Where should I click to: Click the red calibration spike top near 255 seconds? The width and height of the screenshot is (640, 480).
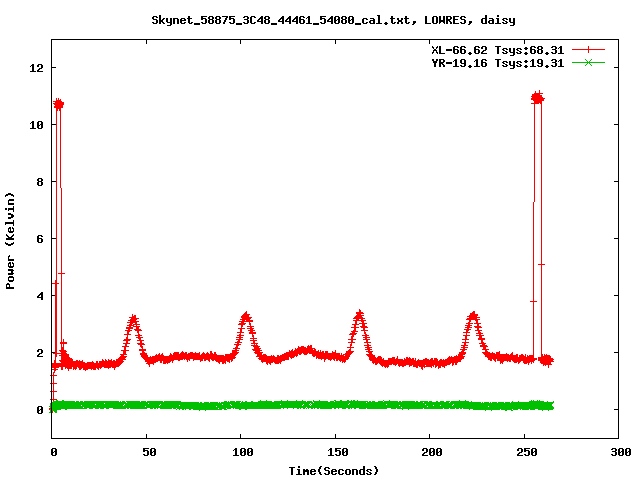pos(538,98)
